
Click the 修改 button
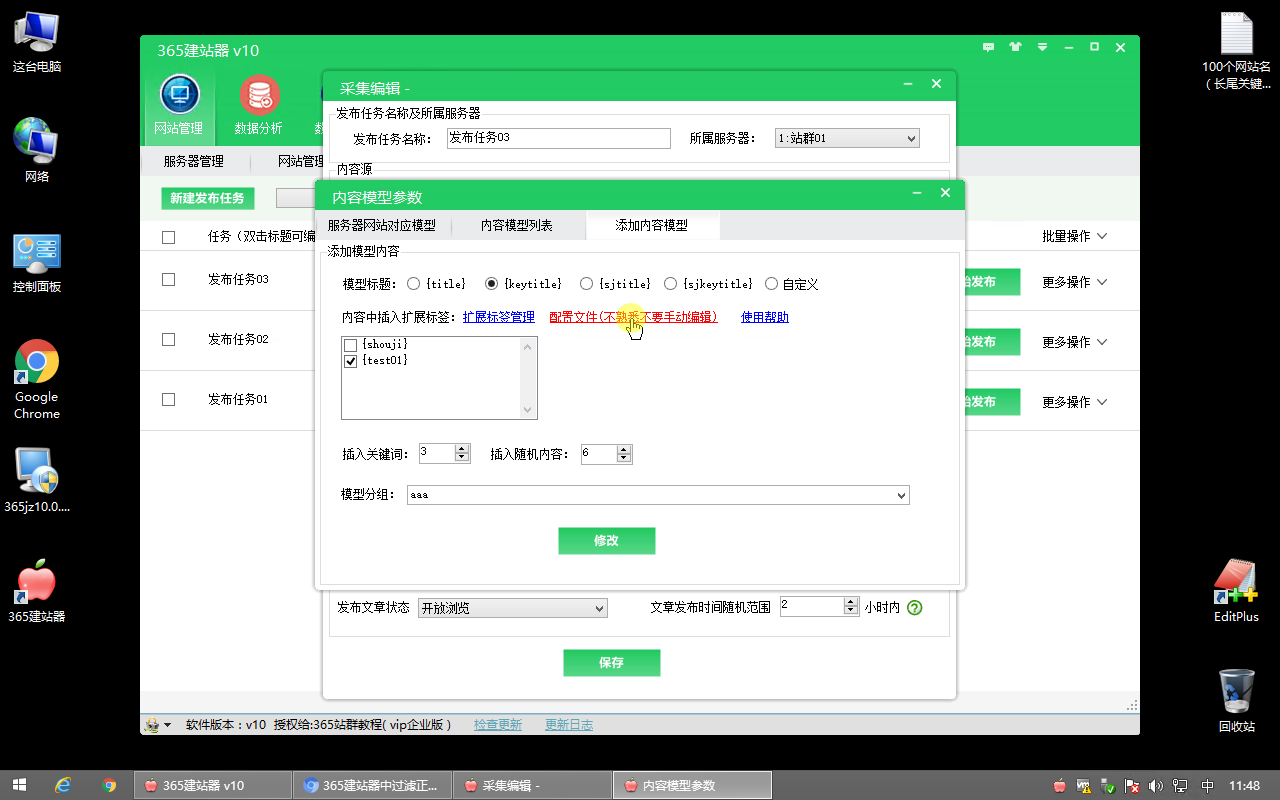coord(606,541)
